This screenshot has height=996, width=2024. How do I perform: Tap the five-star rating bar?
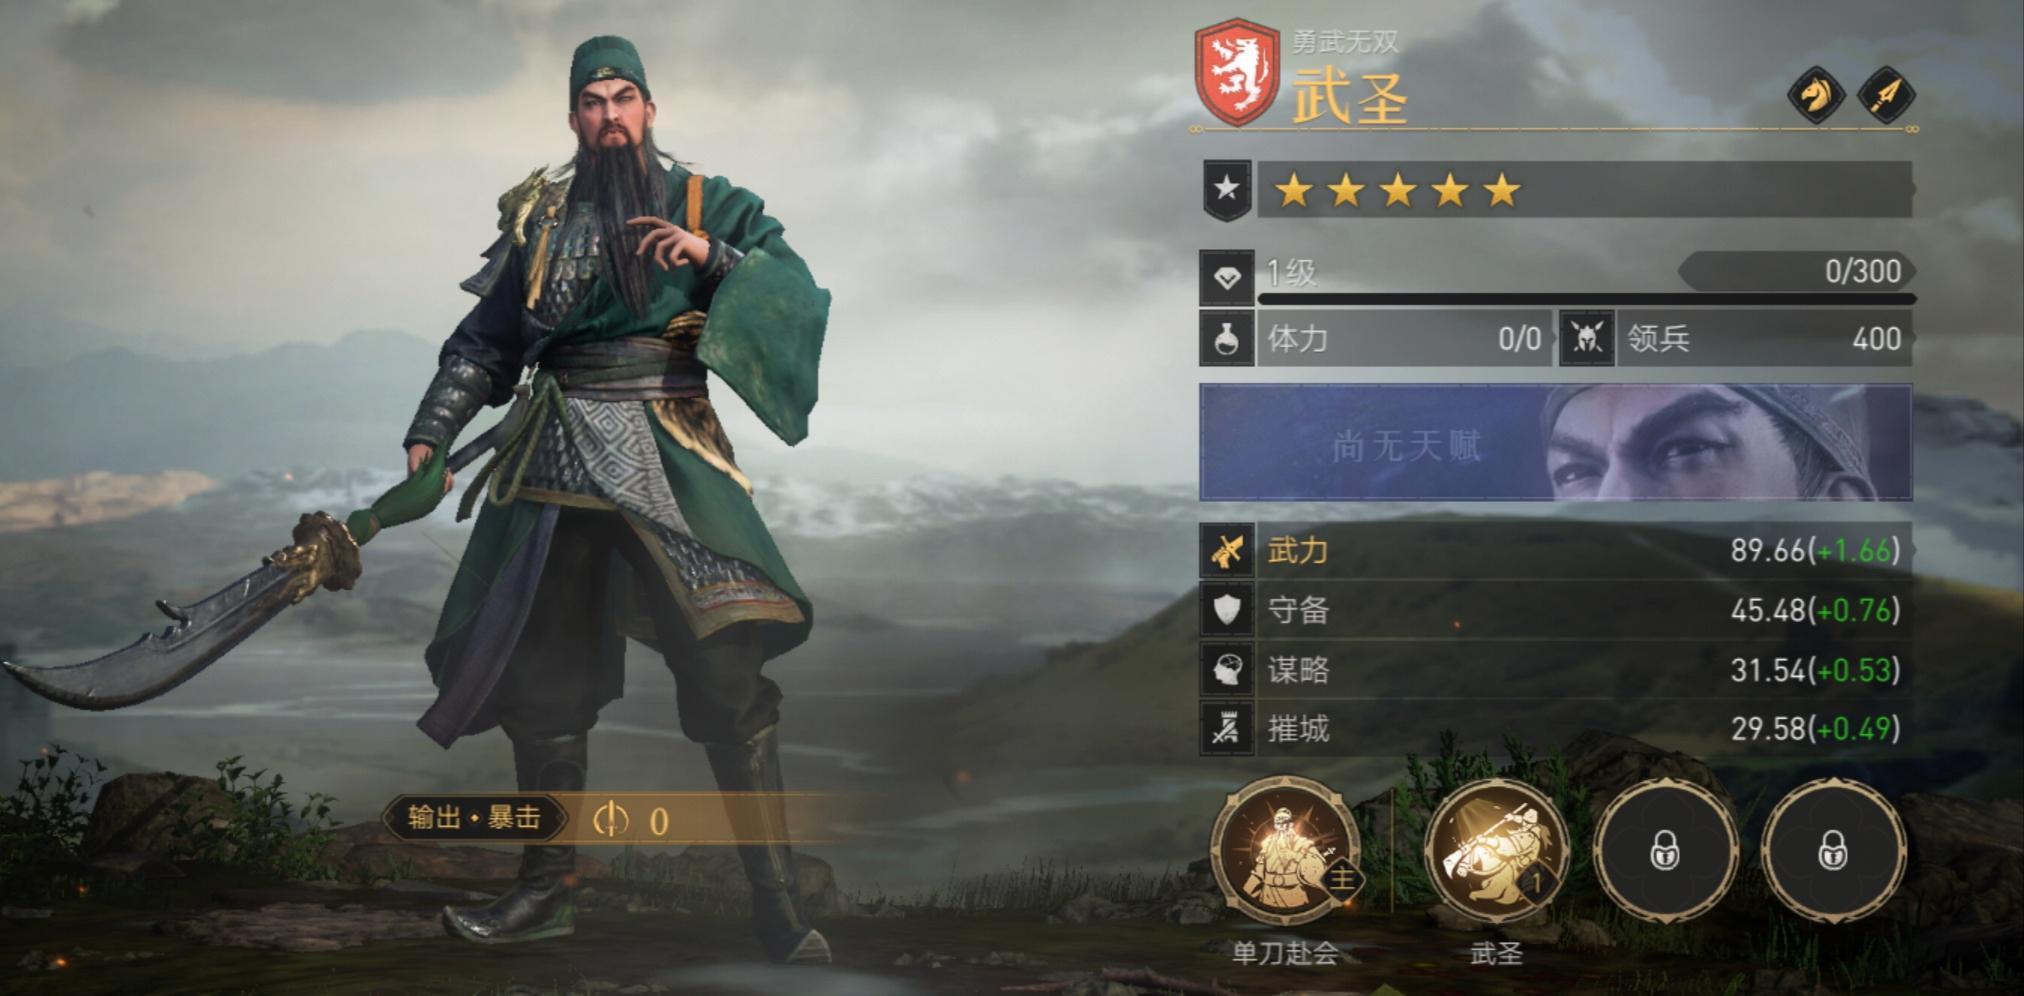click(x=1585, y=189)
